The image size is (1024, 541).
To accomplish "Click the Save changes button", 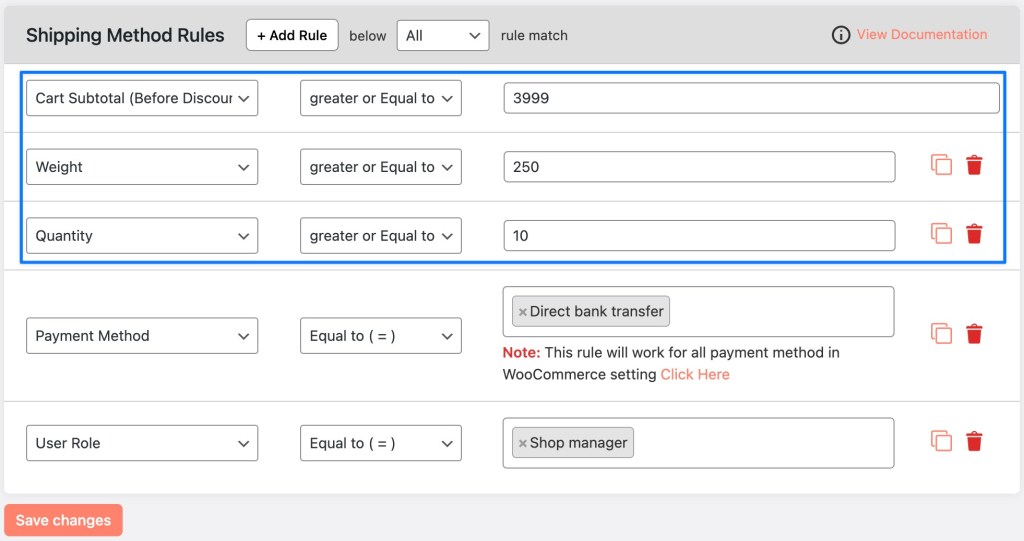I will click(63, 520).
